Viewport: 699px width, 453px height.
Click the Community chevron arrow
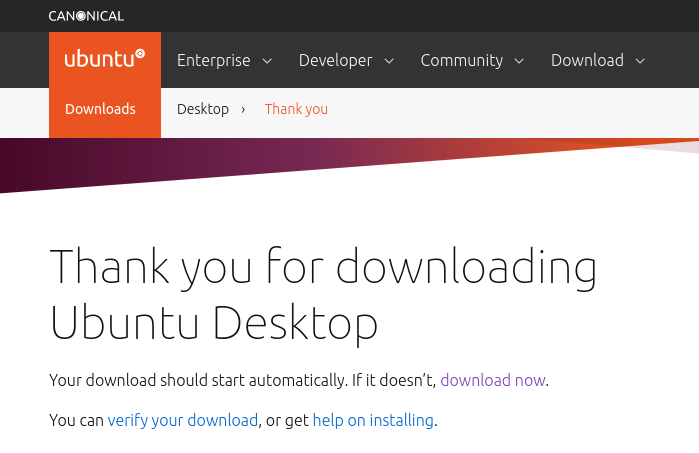coord(519,61)
